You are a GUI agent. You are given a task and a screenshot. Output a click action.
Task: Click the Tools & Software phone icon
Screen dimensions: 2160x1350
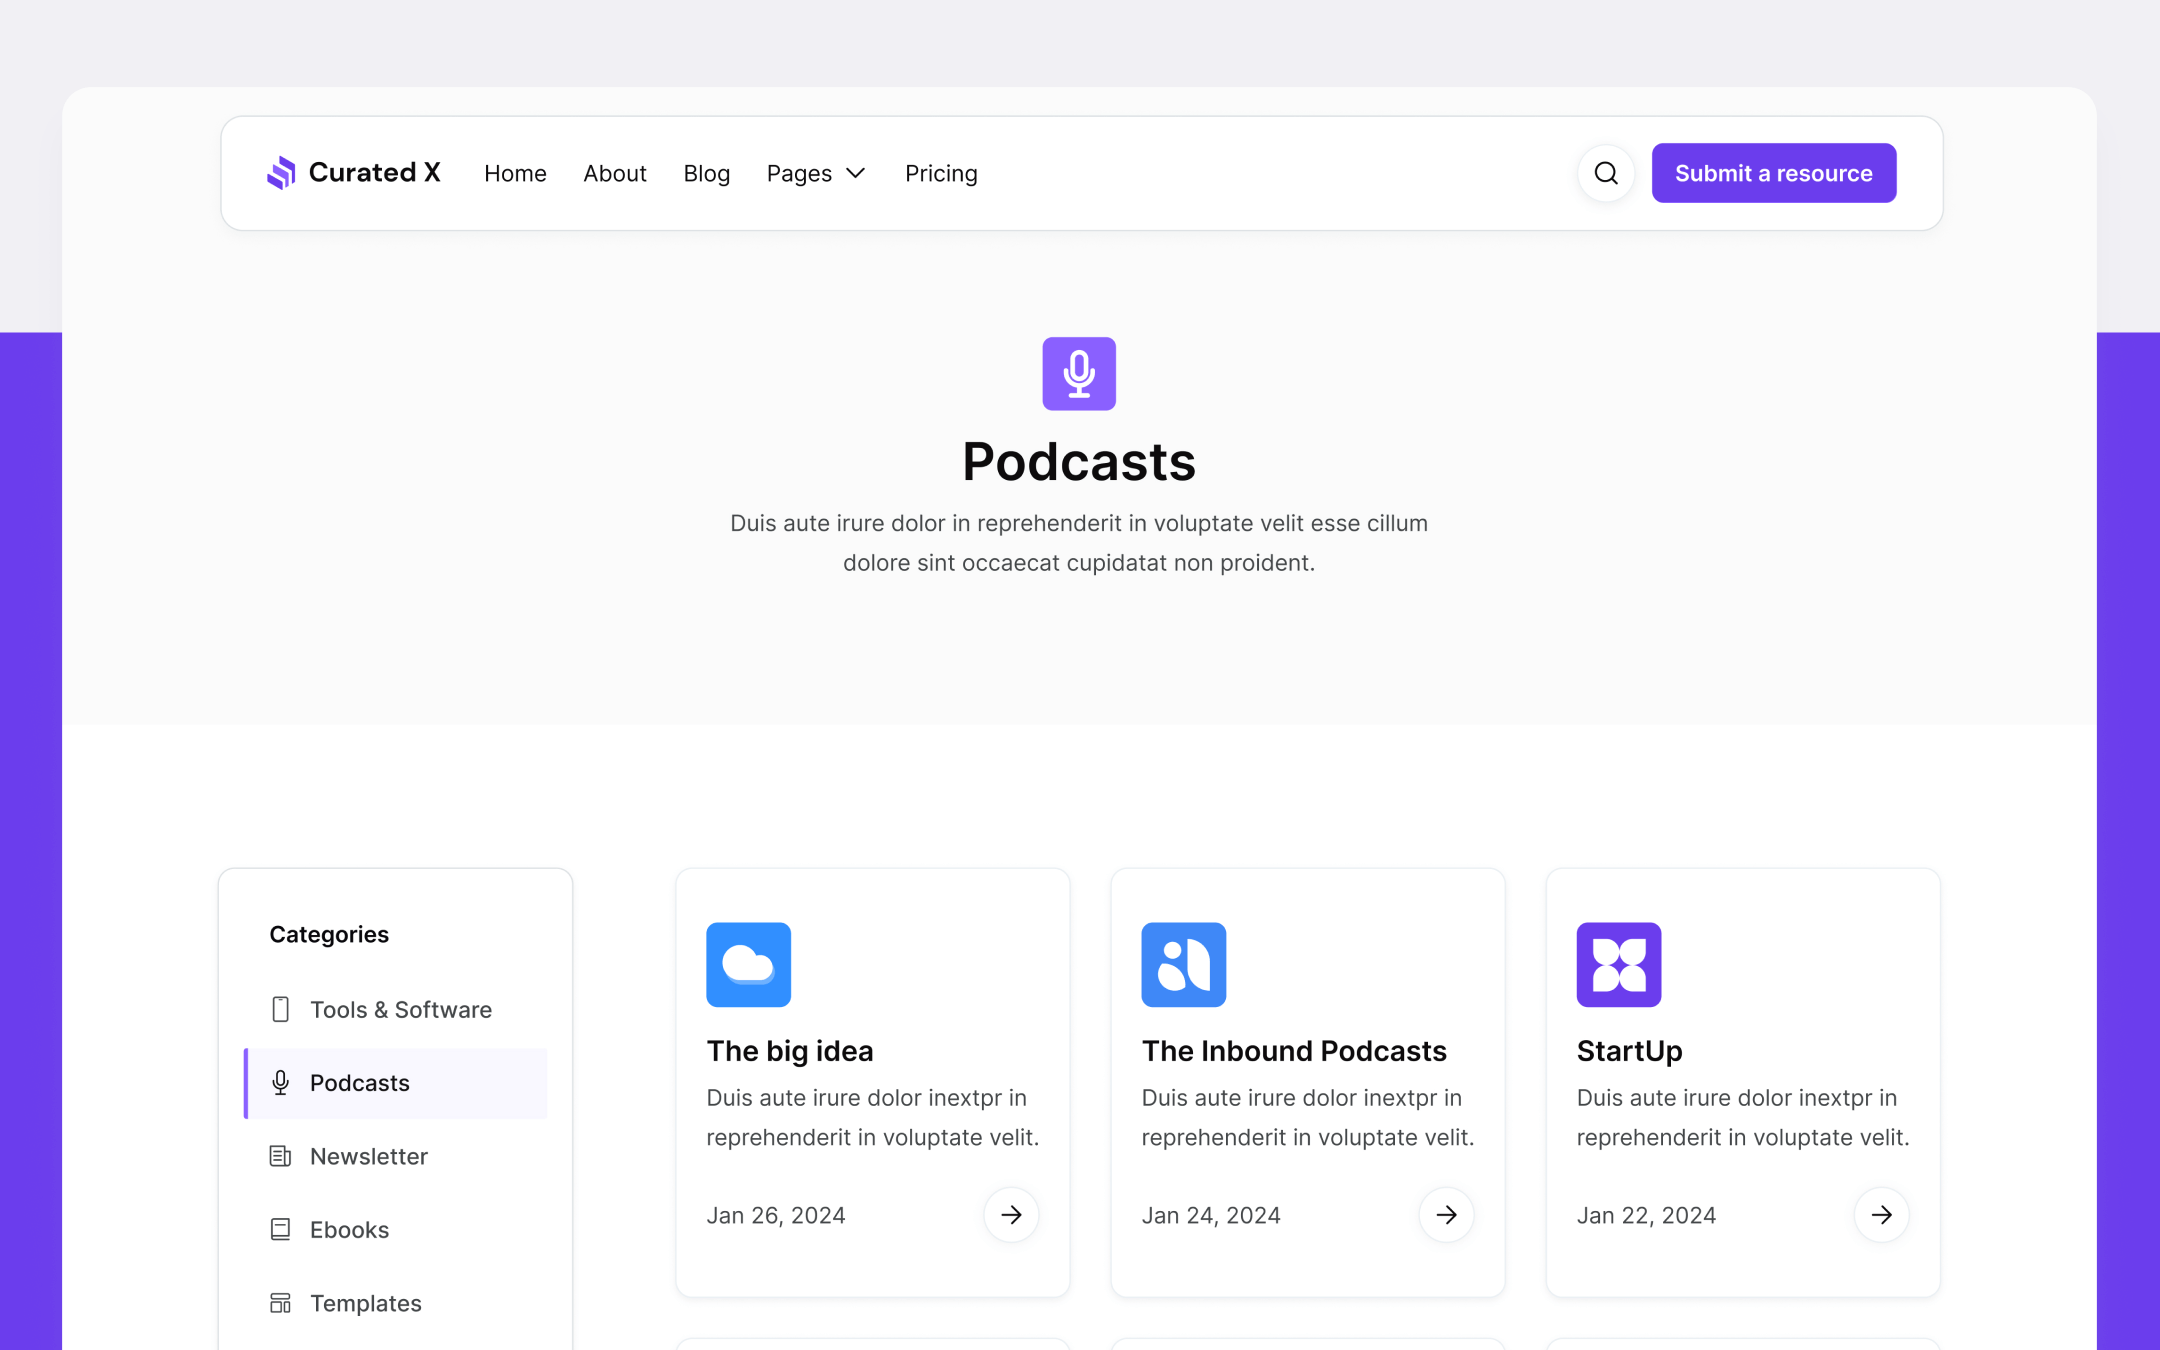[x=280, y=1010]
